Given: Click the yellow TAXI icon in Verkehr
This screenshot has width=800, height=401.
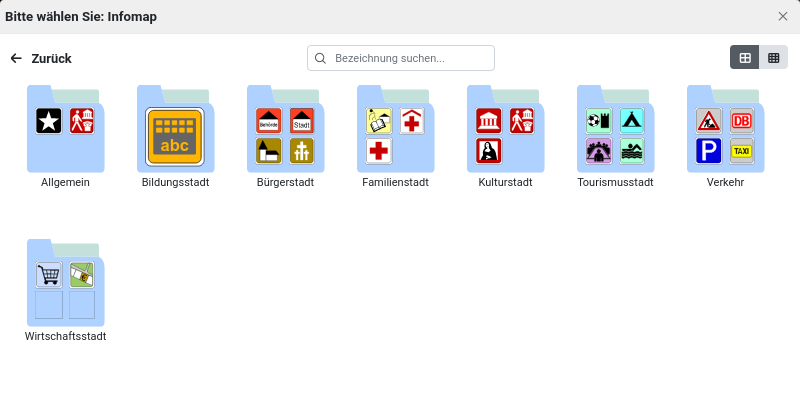Looking at the screenshot, I should click(742, 151).
